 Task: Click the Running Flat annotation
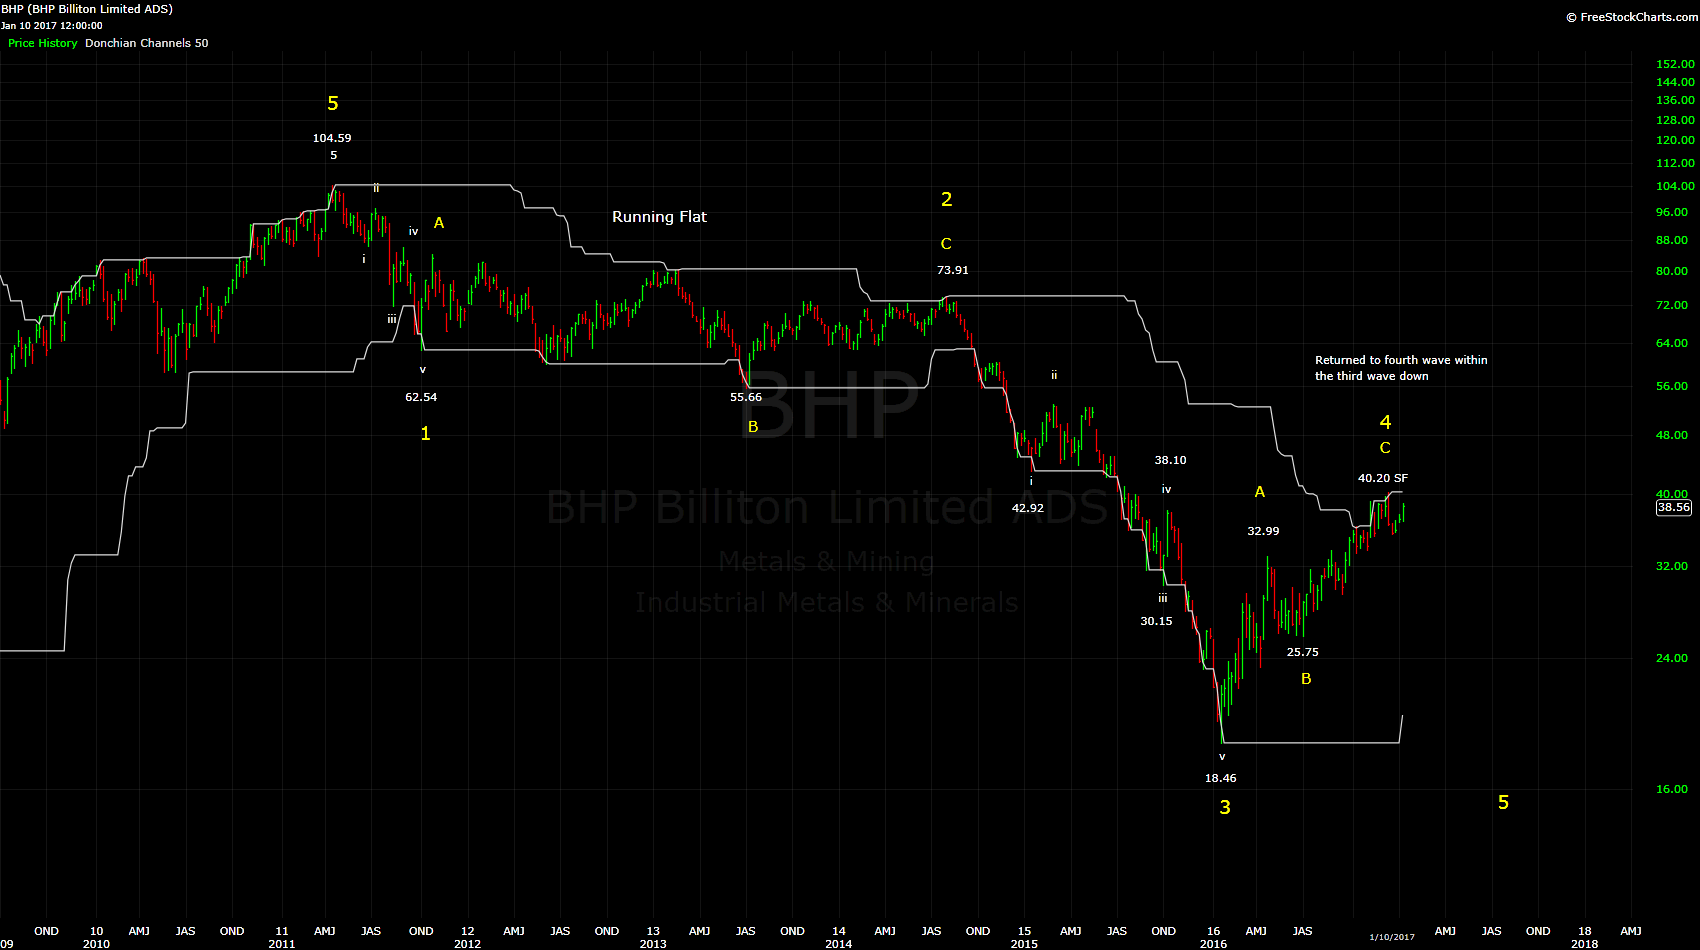pos(659,217)
